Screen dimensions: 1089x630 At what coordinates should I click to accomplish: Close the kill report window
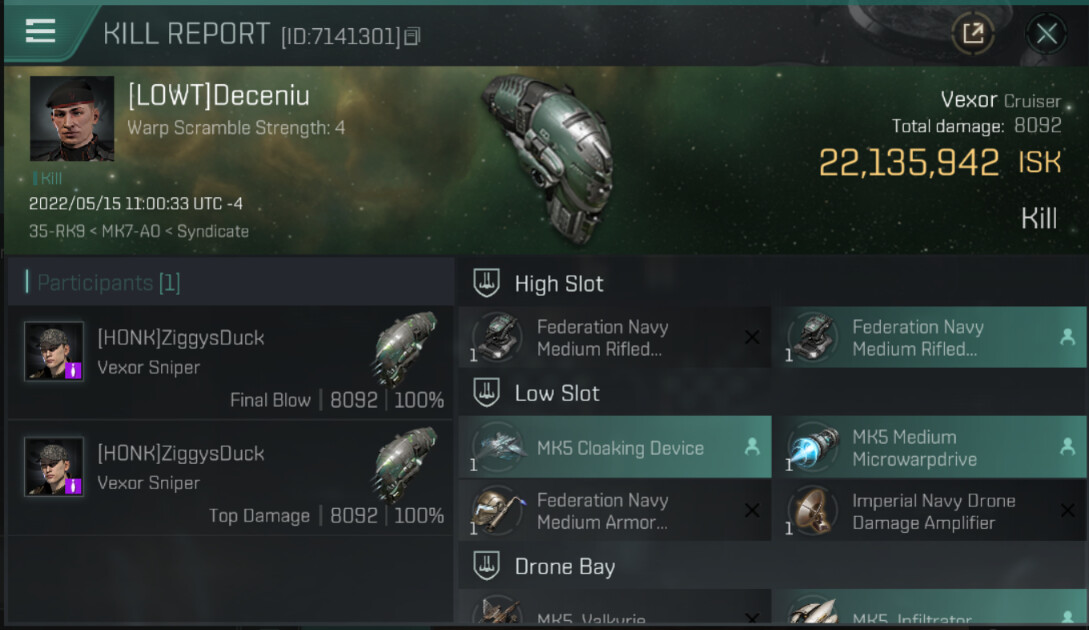pos(1046,34)
